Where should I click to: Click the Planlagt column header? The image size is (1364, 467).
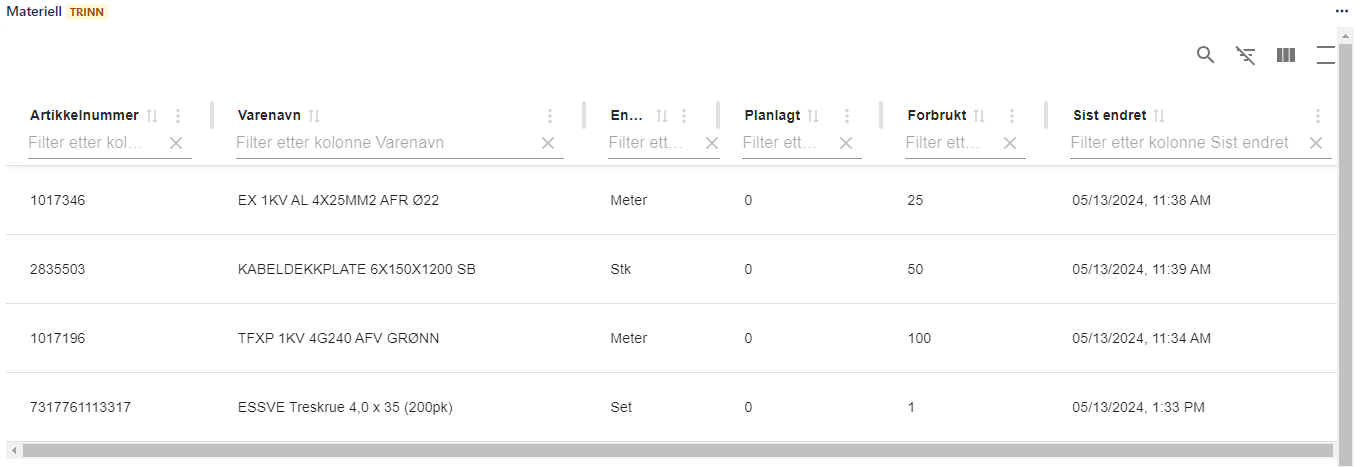(772, 116)
